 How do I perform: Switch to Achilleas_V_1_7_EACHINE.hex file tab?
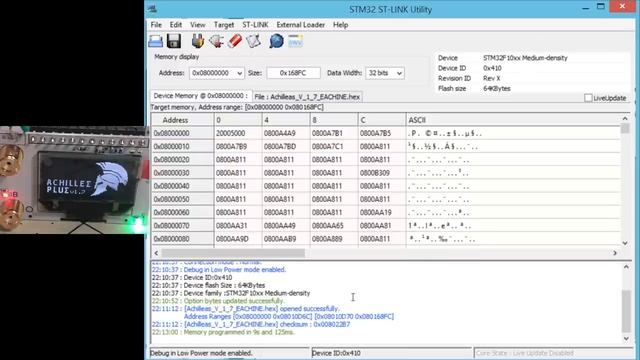[x=307, y=97]
